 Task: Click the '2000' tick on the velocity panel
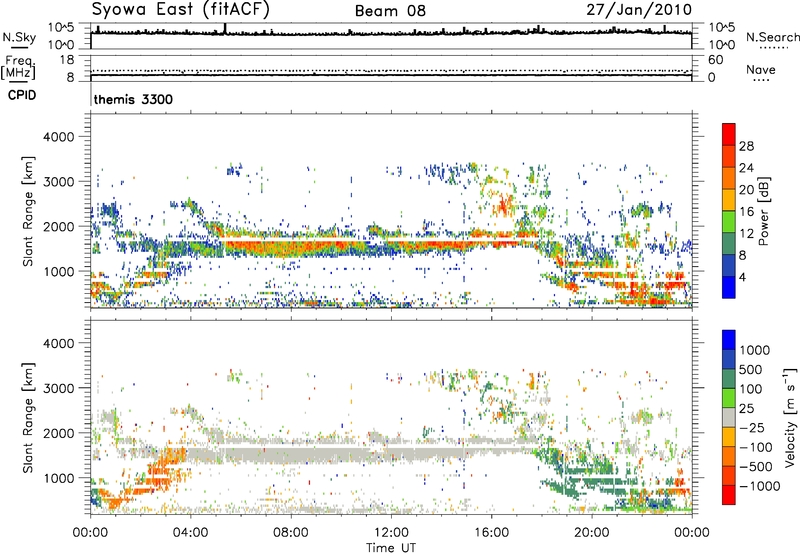point(59,433)
